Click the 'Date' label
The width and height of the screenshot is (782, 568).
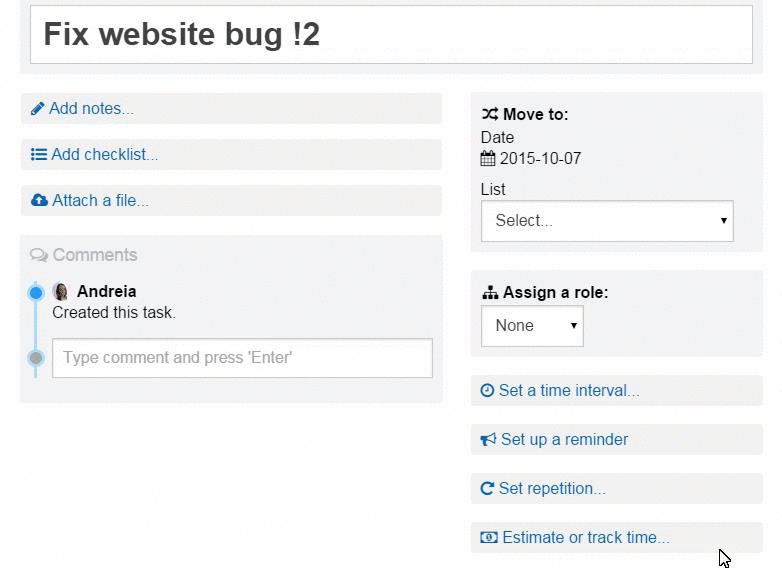click(x=497, y=138)
